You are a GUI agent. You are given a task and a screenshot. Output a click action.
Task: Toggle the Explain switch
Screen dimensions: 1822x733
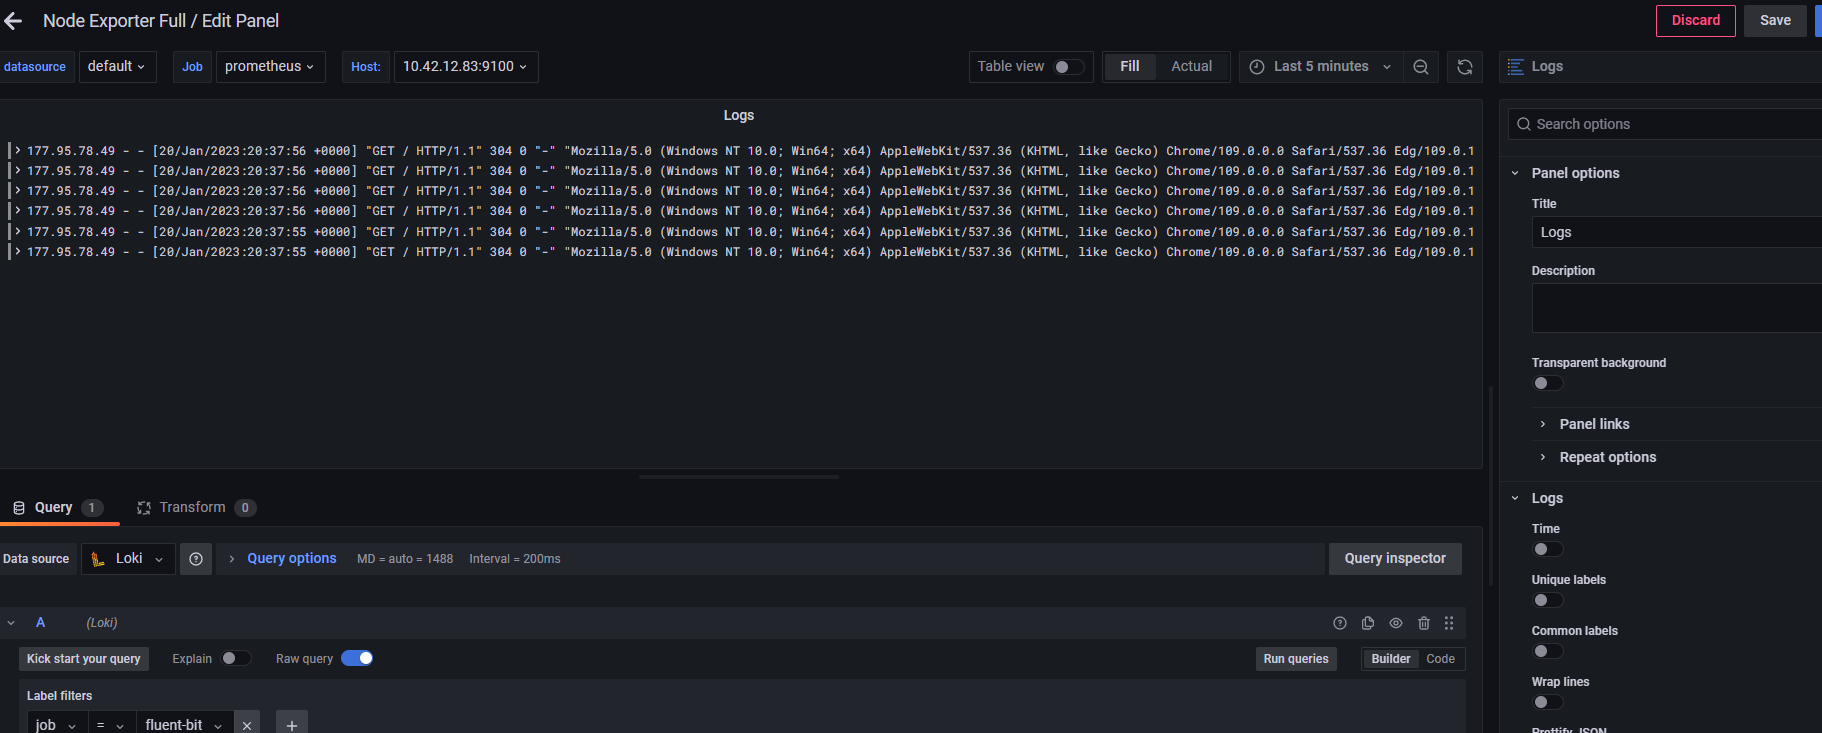coord(236,658)
